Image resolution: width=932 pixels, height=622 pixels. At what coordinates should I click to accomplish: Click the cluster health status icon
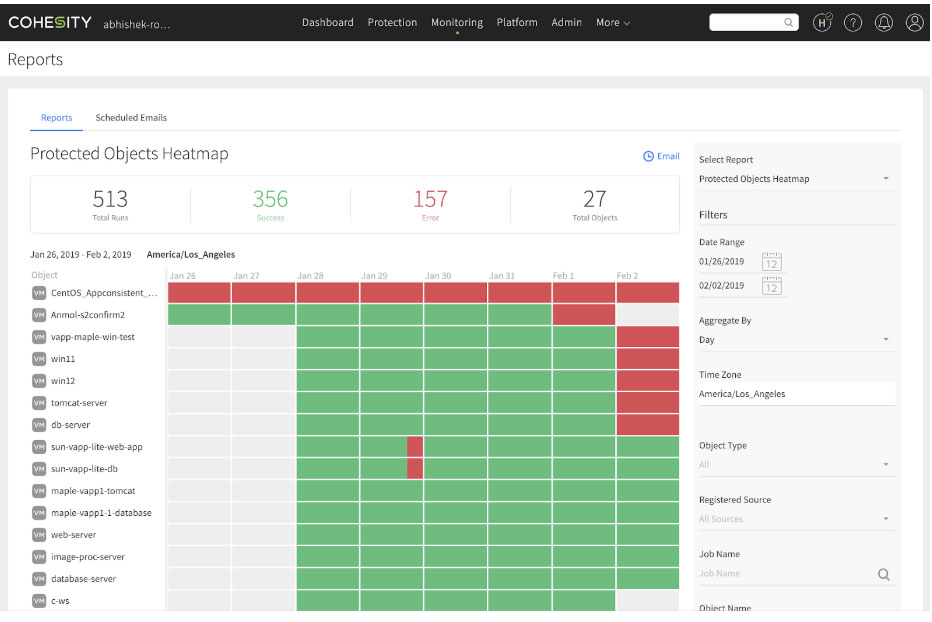tap(822, 22)
